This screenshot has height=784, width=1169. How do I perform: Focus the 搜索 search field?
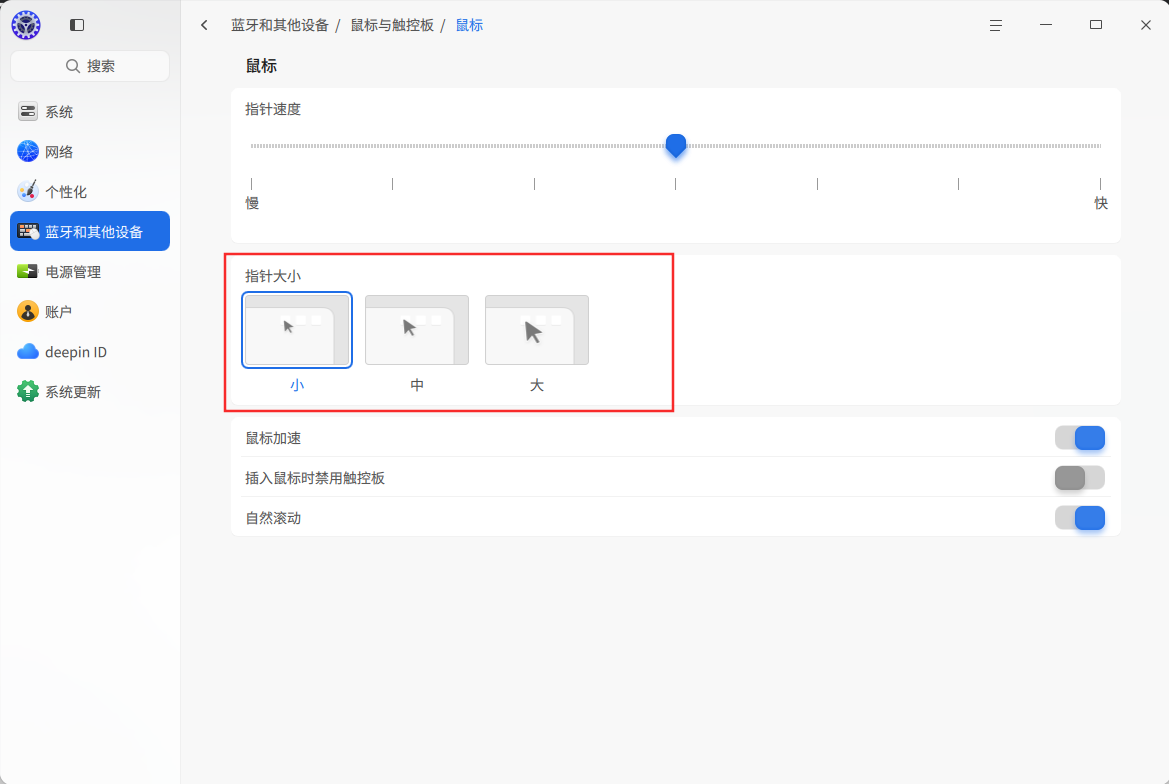90,66
